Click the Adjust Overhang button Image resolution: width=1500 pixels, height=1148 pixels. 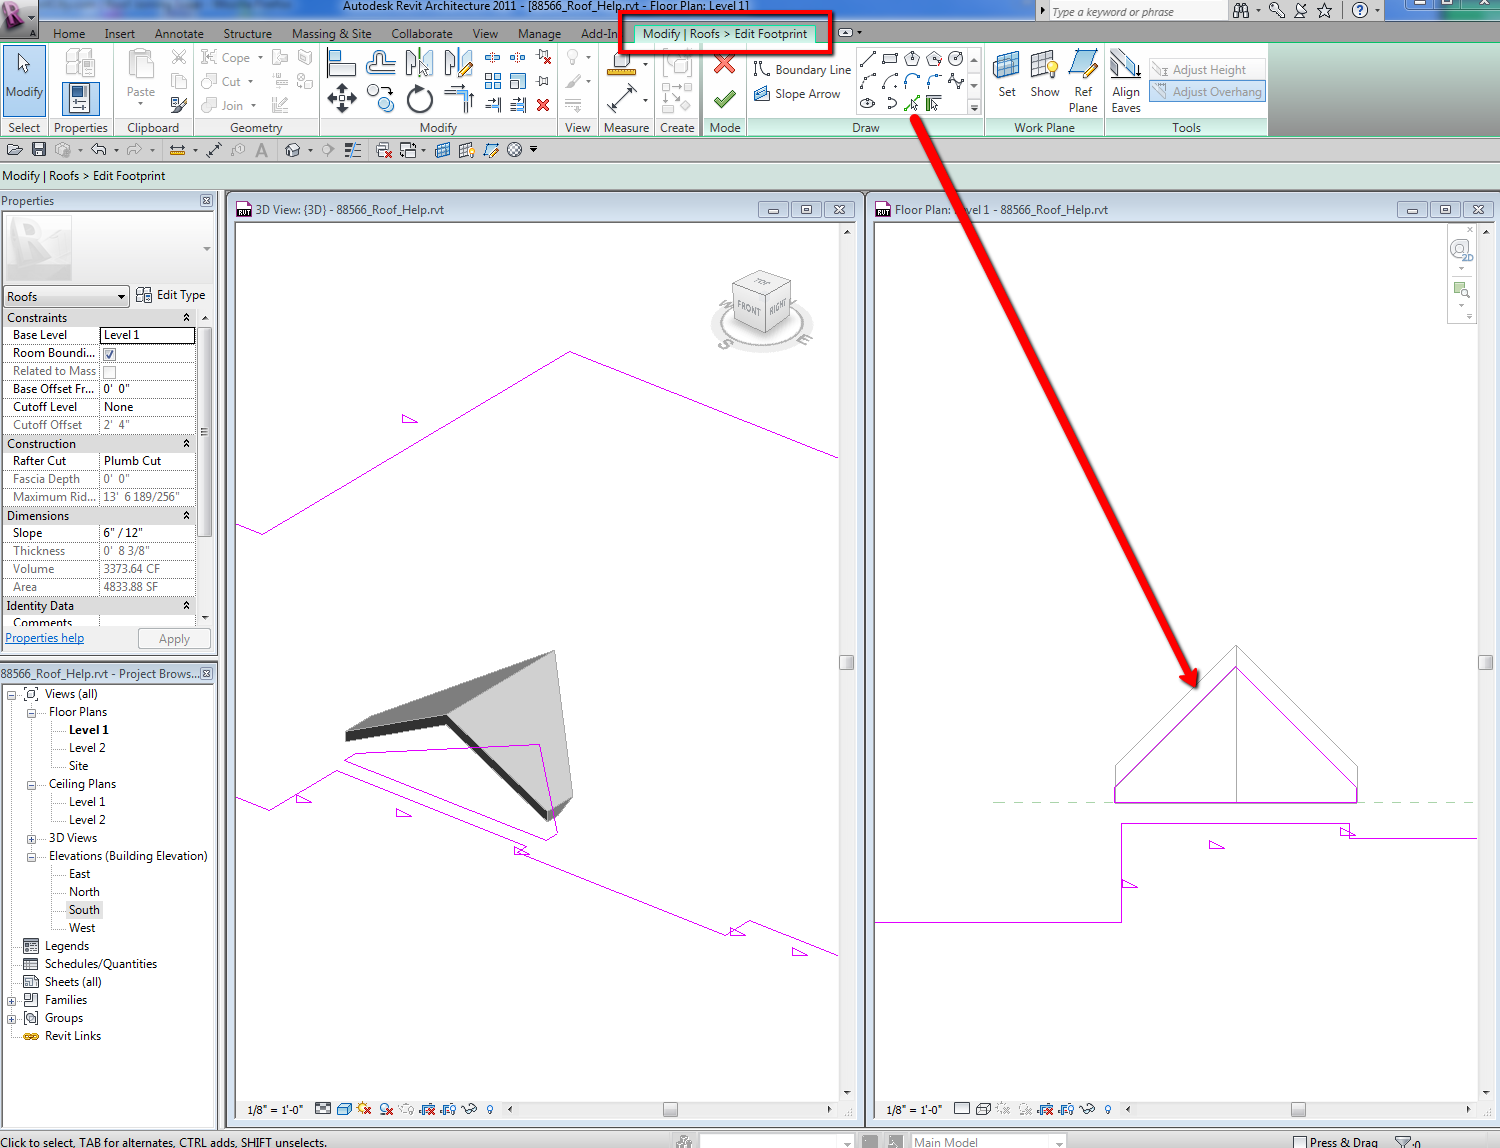click(1207, 92)
